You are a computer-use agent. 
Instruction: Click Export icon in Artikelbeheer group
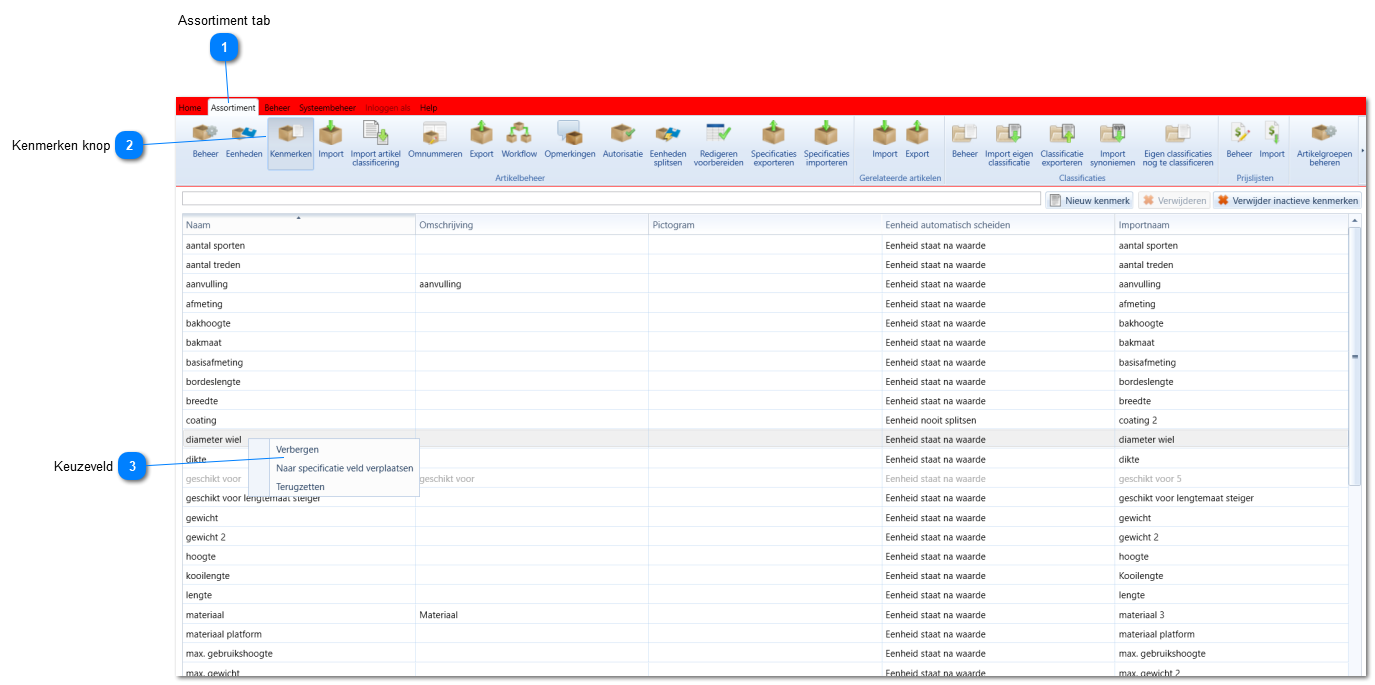(x=481, y=141)
